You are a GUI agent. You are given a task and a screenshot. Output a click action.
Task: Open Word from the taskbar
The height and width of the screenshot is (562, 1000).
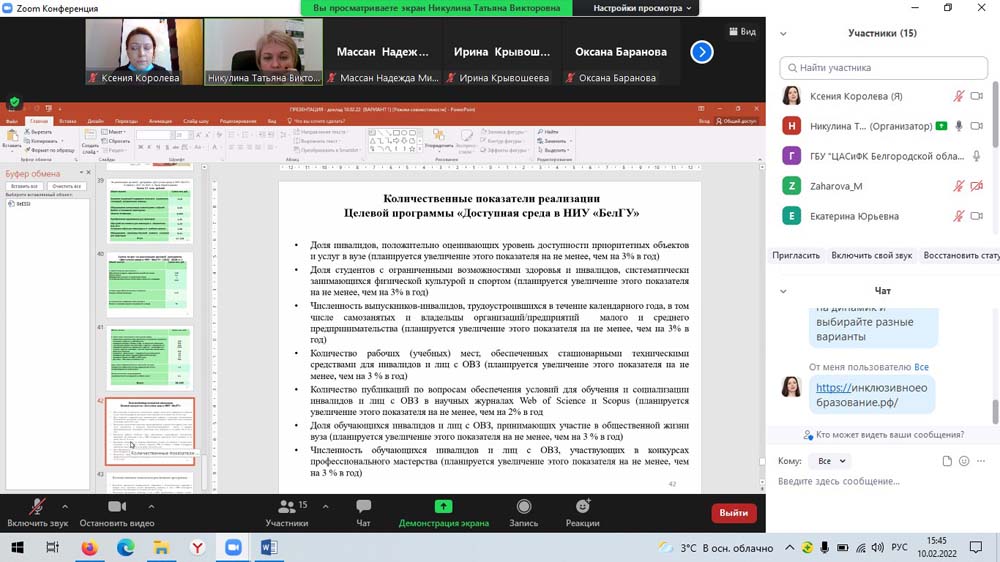tap(268, 548)
